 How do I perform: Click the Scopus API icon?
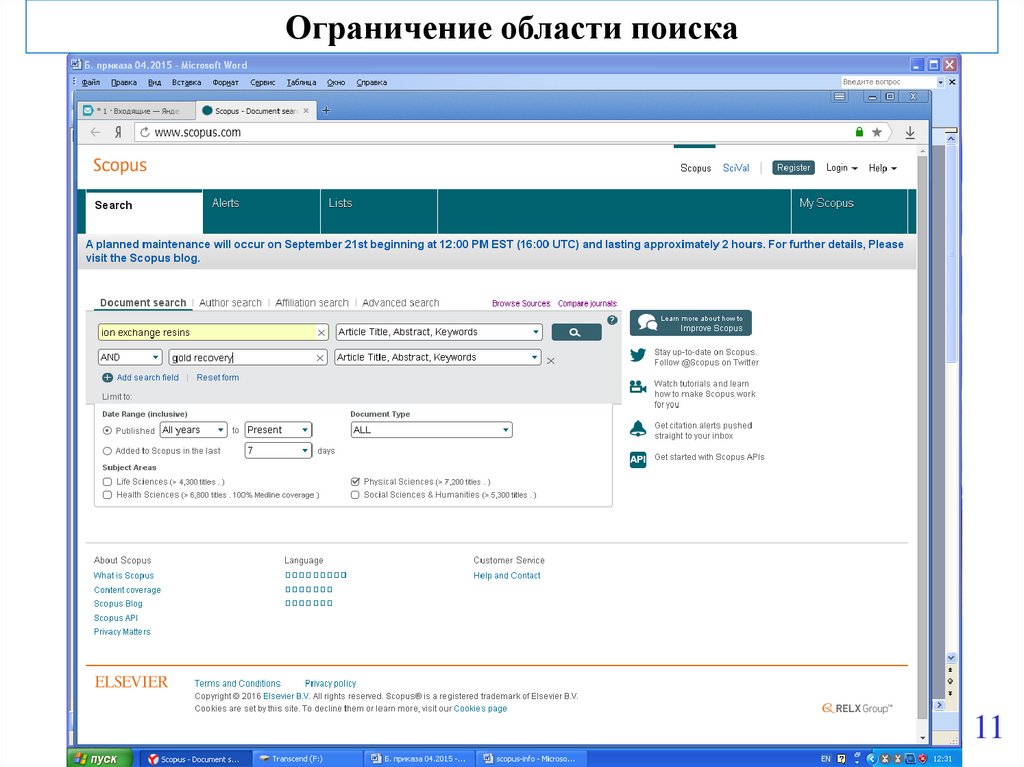[637, 459]
